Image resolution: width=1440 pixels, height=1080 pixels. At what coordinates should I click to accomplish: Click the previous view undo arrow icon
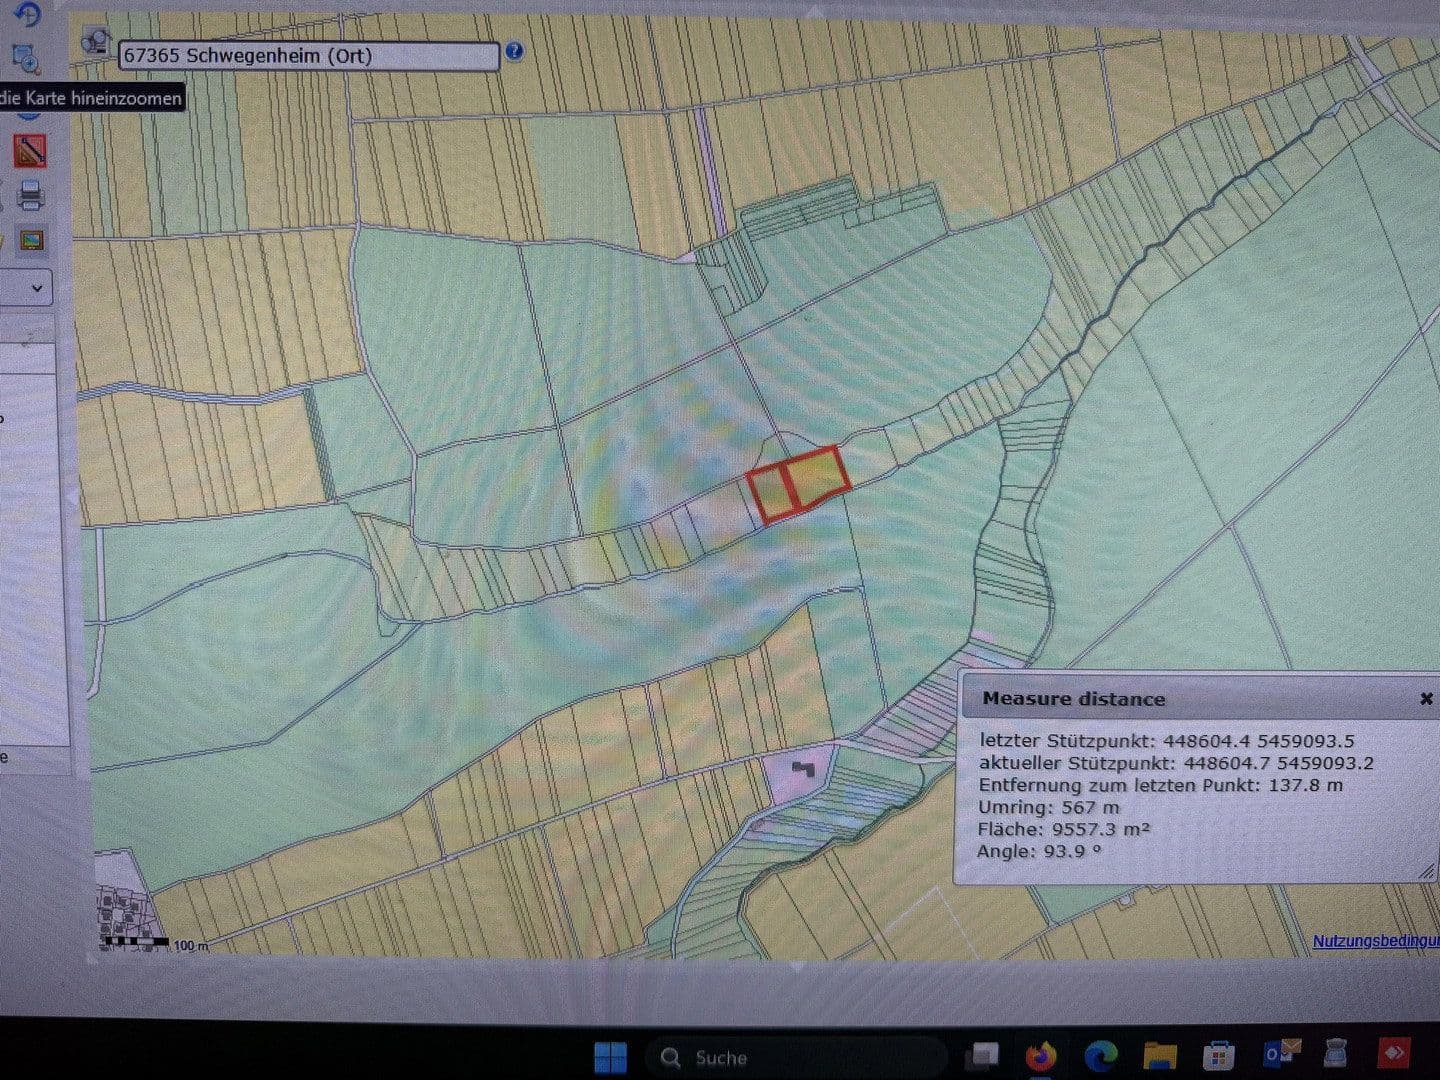click(x=29, y=14)
